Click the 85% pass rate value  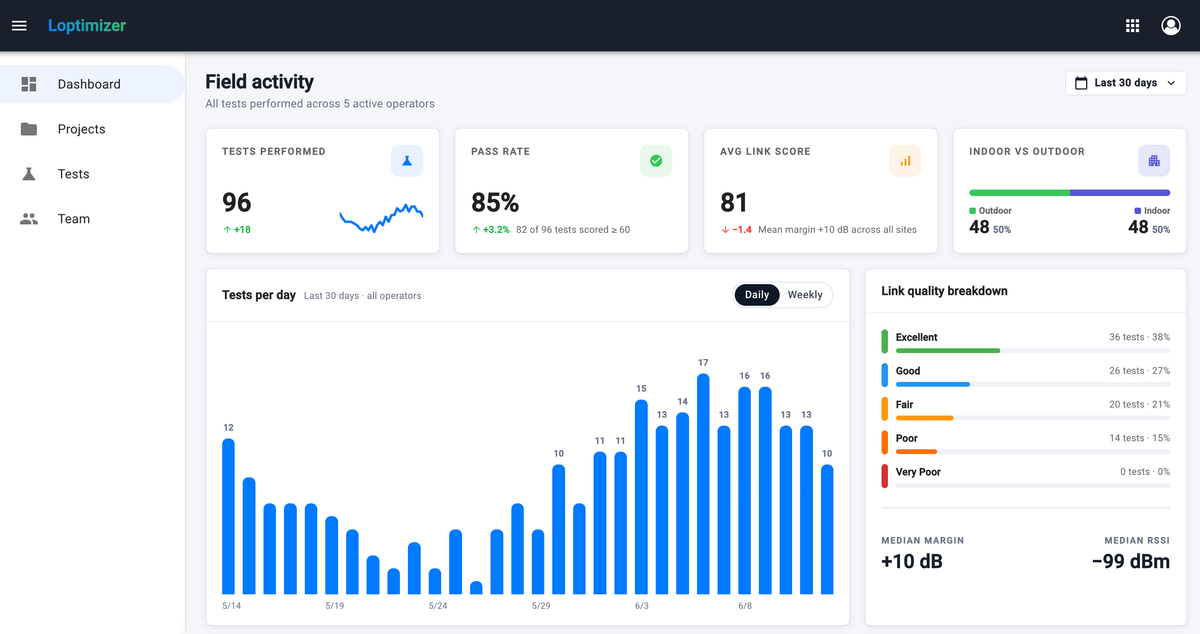[495, 203]
